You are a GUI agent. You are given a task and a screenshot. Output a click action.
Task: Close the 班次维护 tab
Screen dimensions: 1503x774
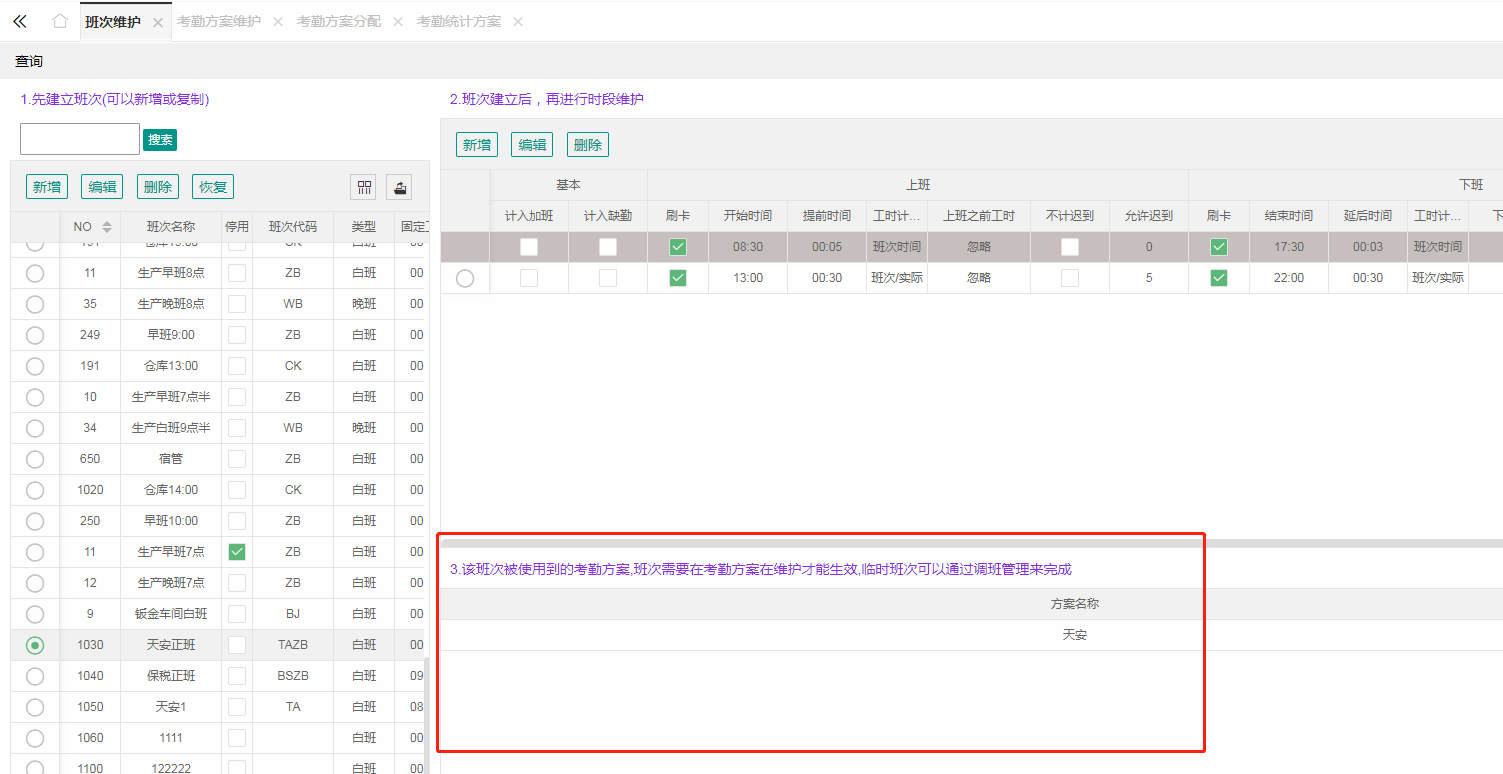[158, 22]
